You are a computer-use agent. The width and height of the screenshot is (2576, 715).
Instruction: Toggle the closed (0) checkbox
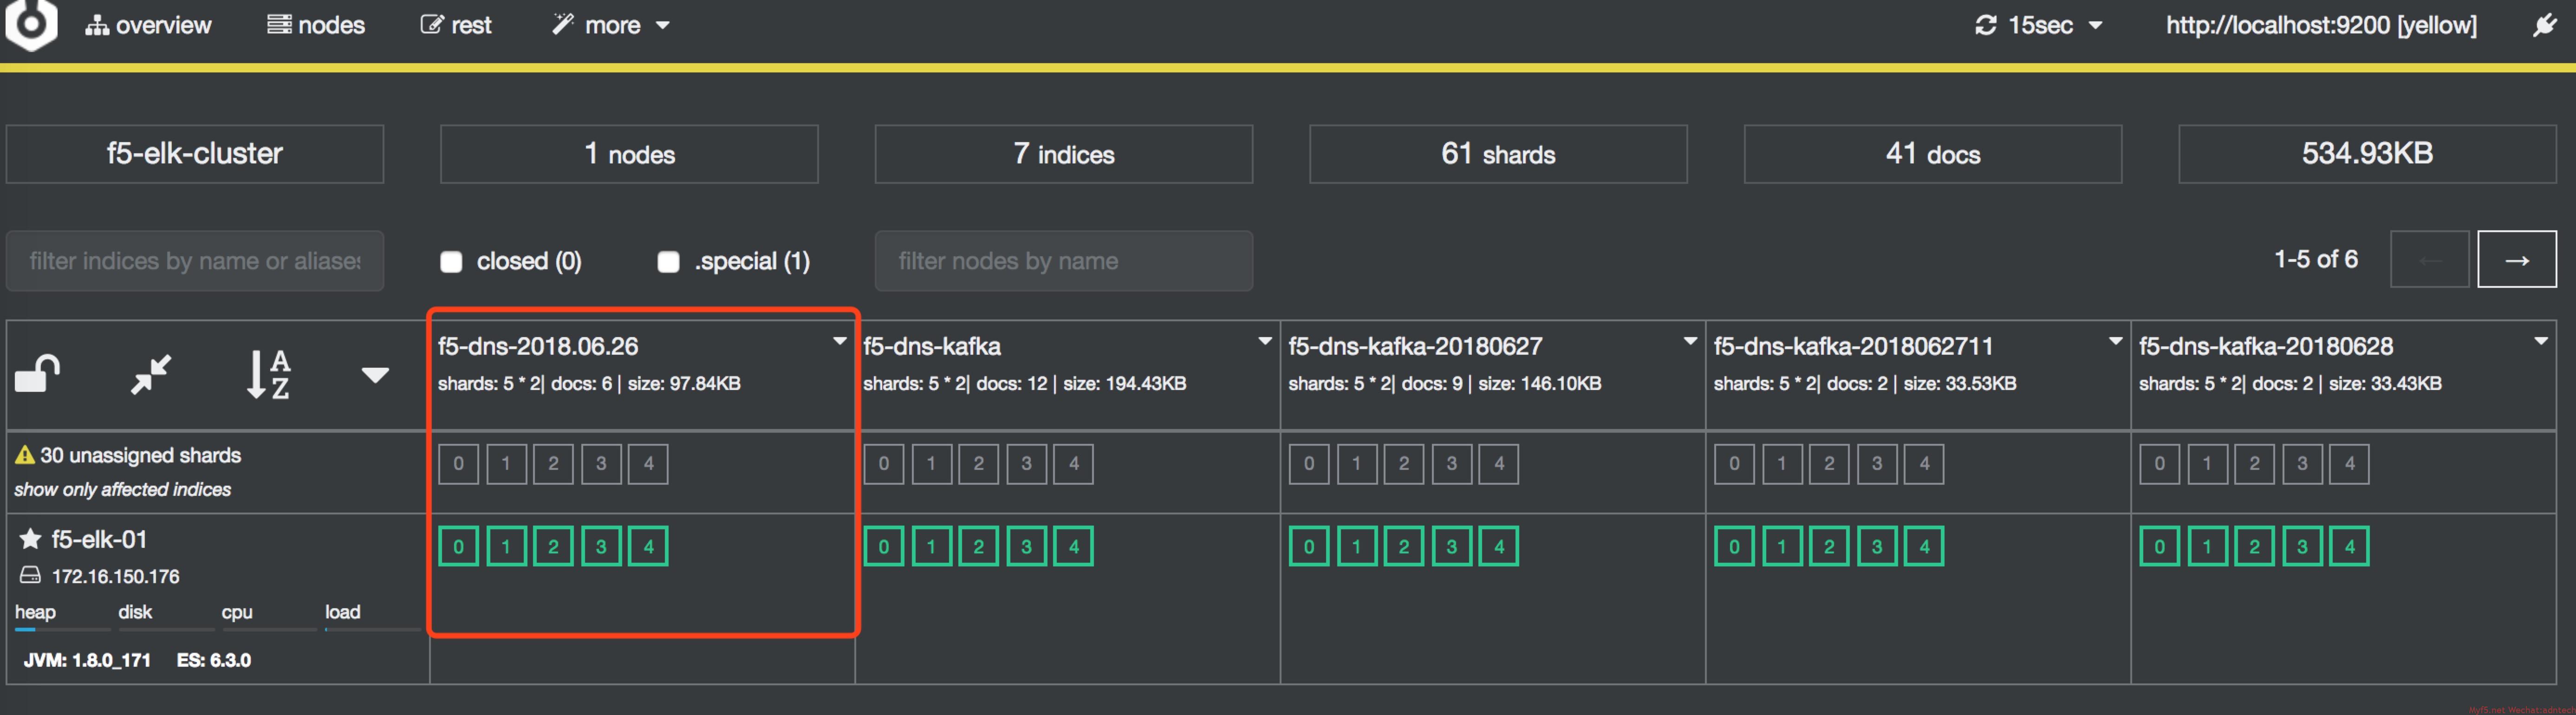(451, 262)
